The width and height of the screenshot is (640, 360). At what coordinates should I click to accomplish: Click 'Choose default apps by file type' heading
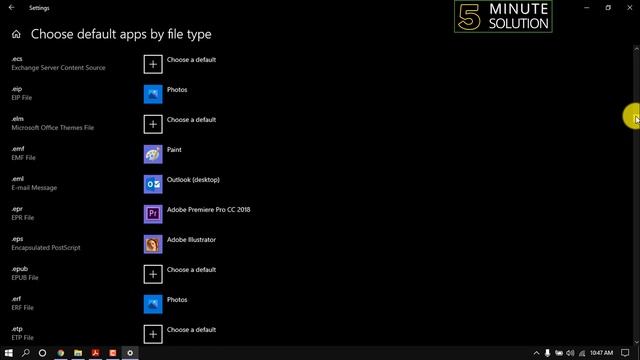point(121,34)
